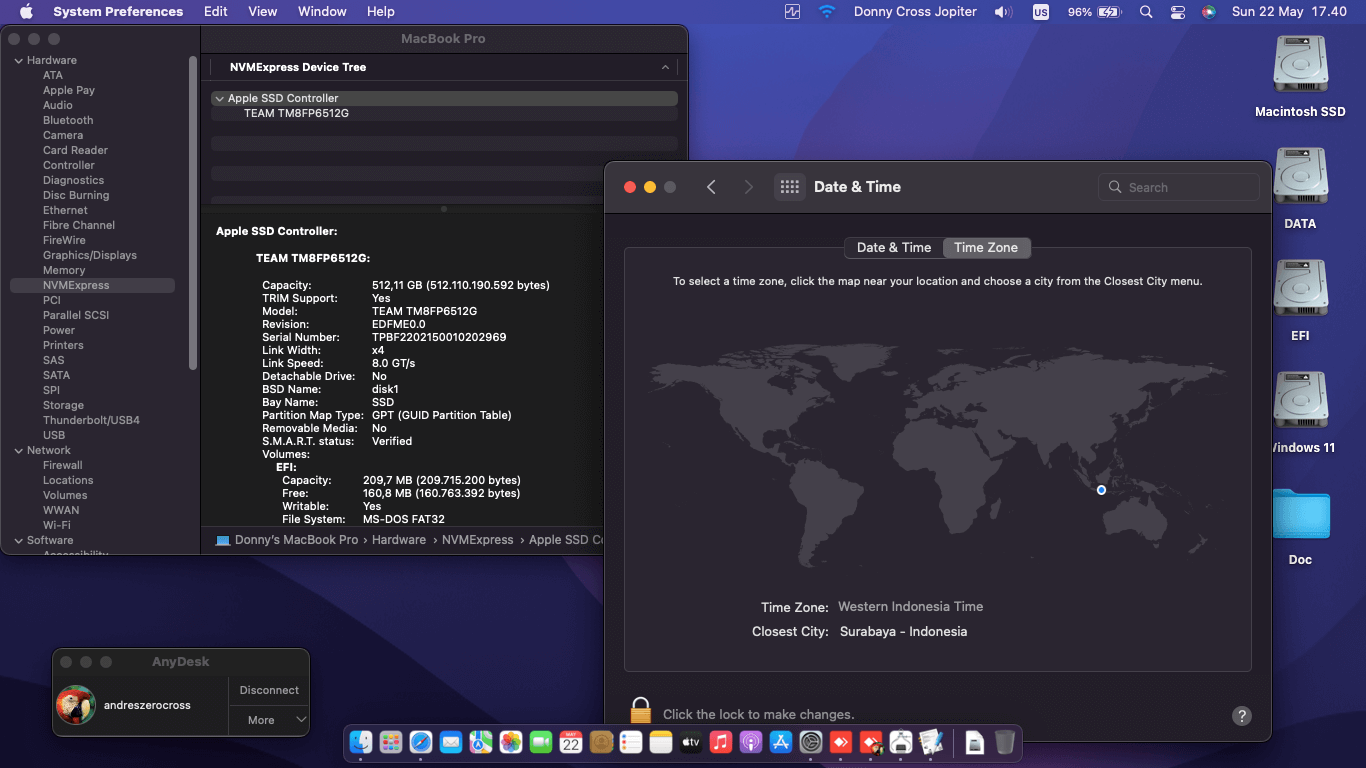The width and height of the screenshot is (1366, 768).
Task: Open Contacts from the Dock
Action: (x=601, y=742)
